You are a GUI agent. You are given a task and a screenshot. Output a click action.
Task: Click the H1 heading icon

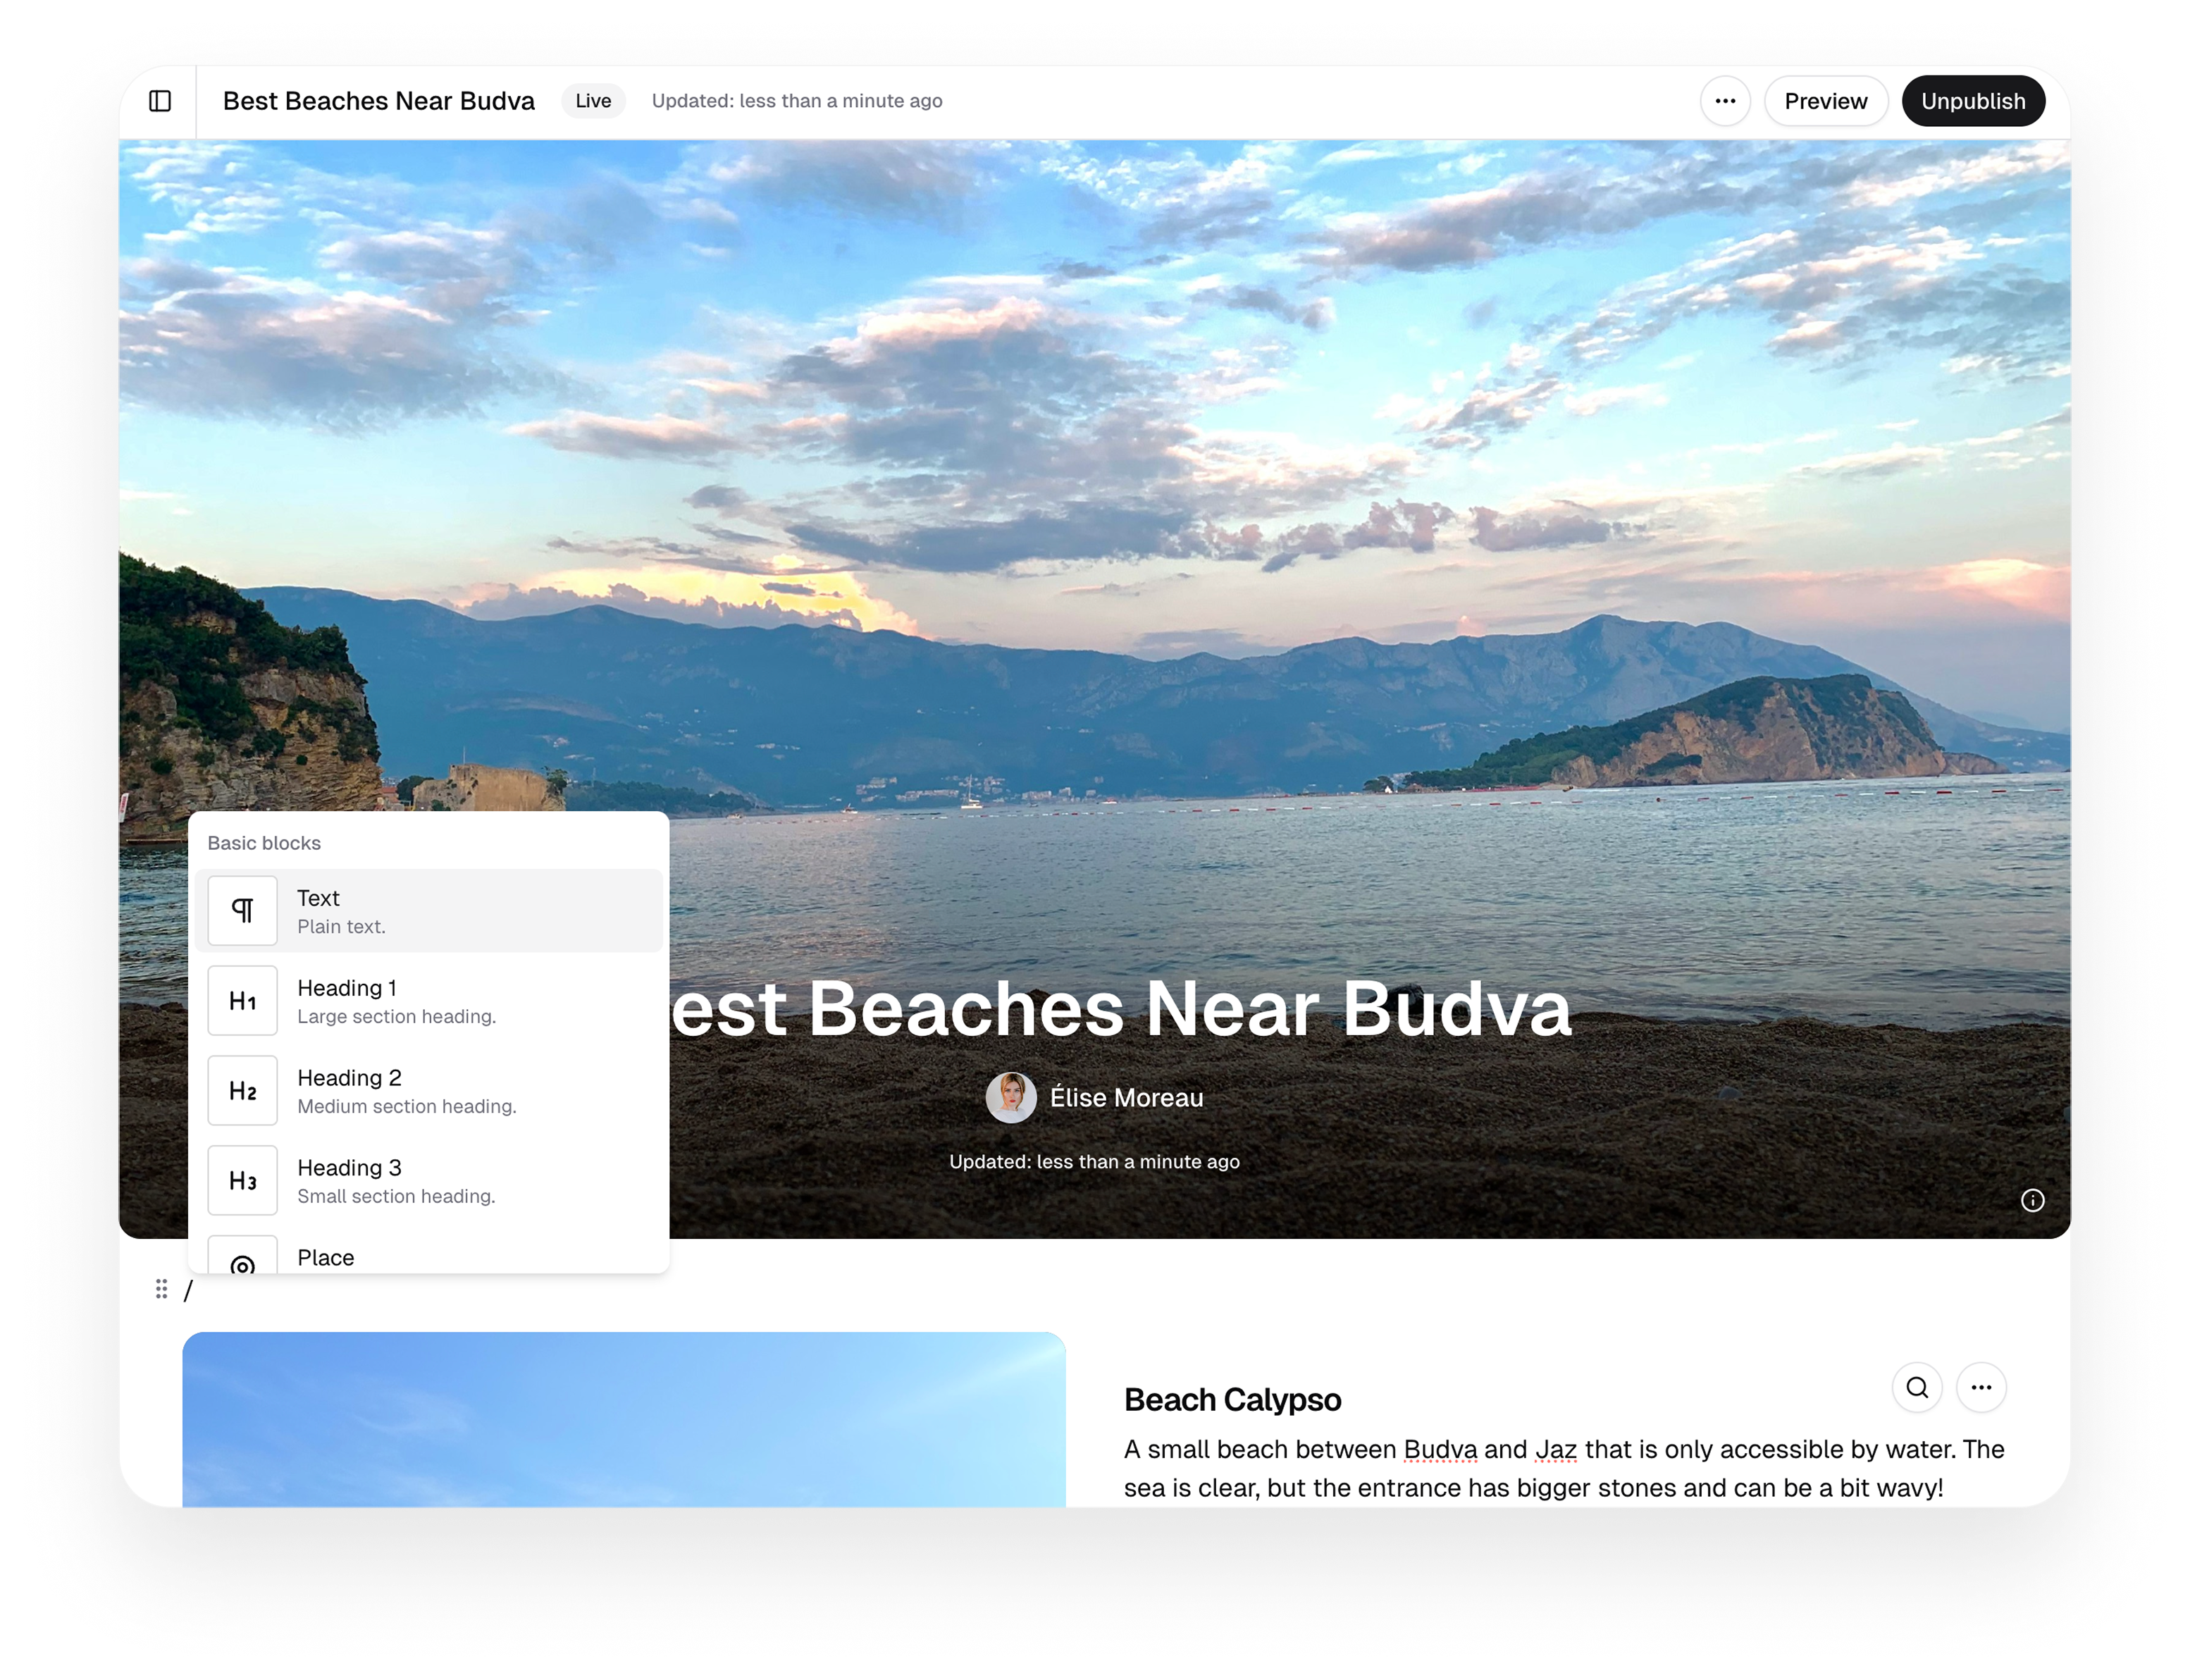242,1001
